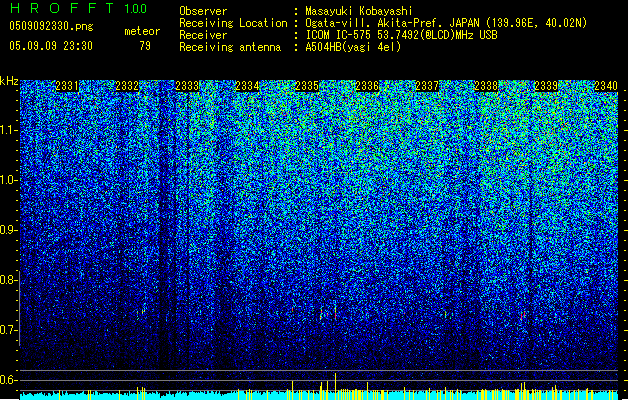Click the kHz axis unit label
Viewport: 629px width, 400px height.
point(9,81)
